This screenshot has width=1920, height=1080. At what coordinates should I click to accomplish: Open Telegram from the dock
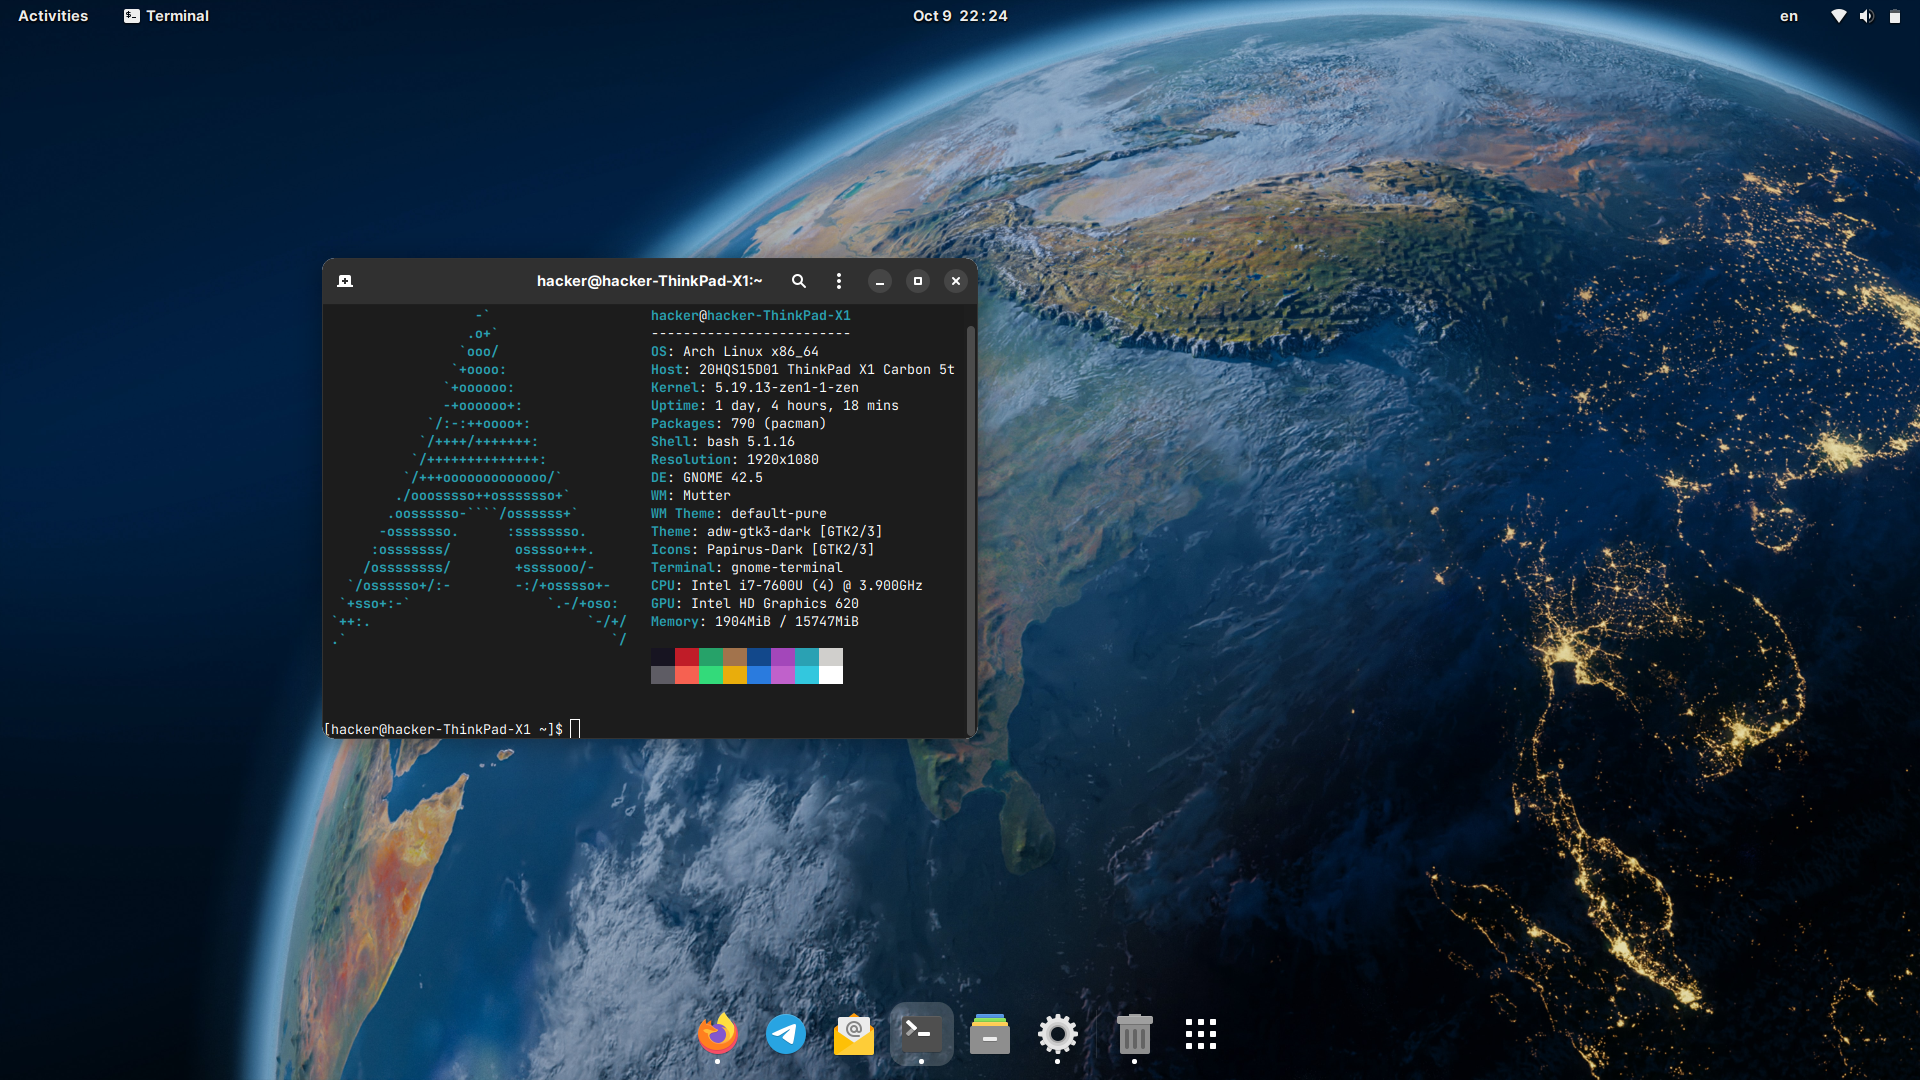[x=786, y=1034]
